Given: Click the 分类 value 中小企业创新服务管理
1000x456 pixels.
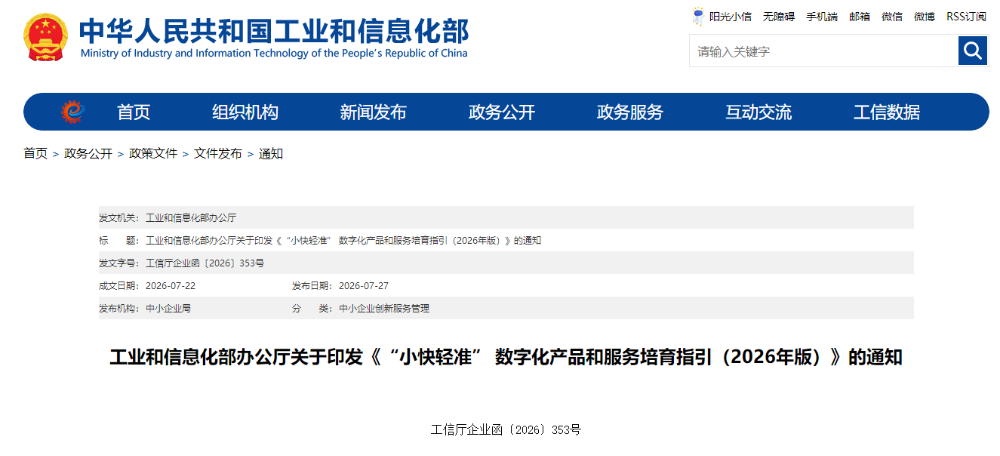Looking at the screenshot, I should coord(384,308).
